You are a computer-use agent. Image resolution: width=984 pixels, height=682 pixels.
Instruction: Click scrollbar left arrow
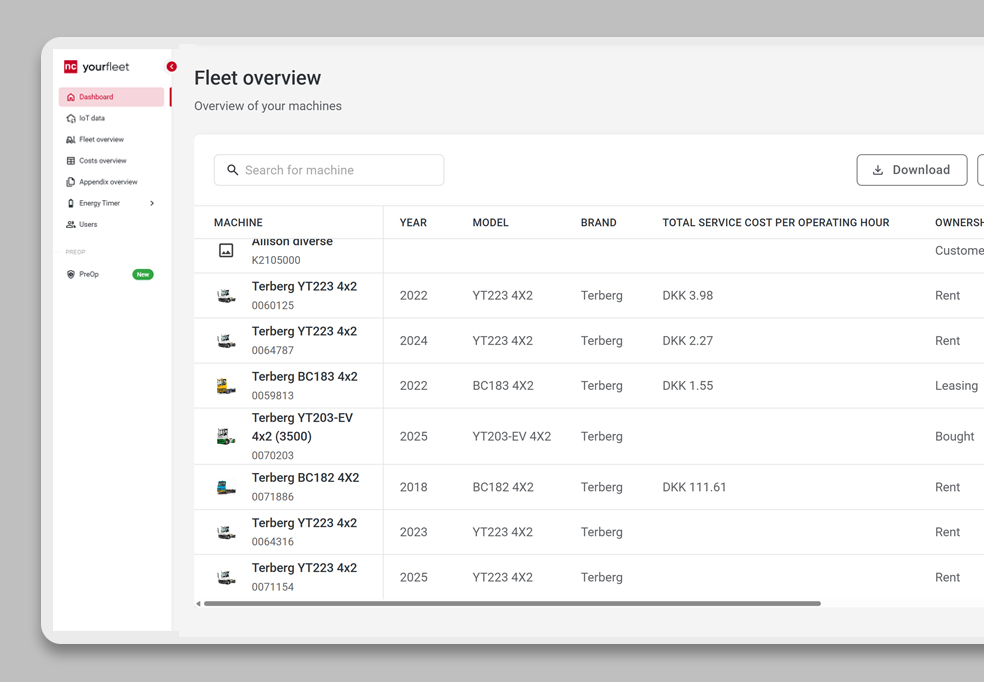point(198,604)
